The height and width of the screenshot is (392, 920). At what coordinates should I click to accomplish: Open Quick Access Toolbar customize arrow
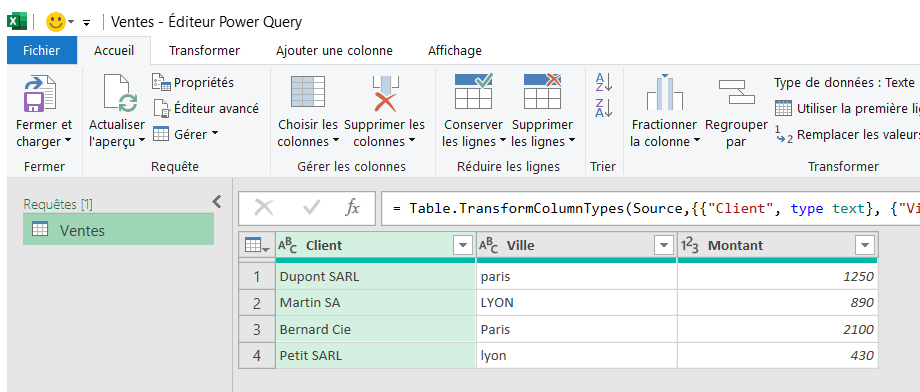click(x=87, y=23)
